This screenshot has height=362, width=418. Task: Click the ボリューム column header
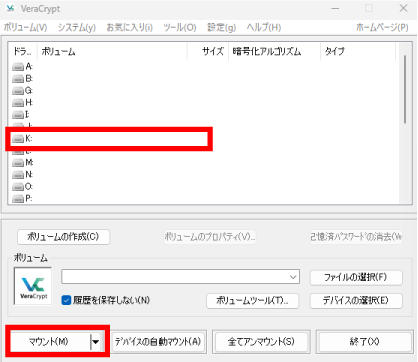coord(112,51)
